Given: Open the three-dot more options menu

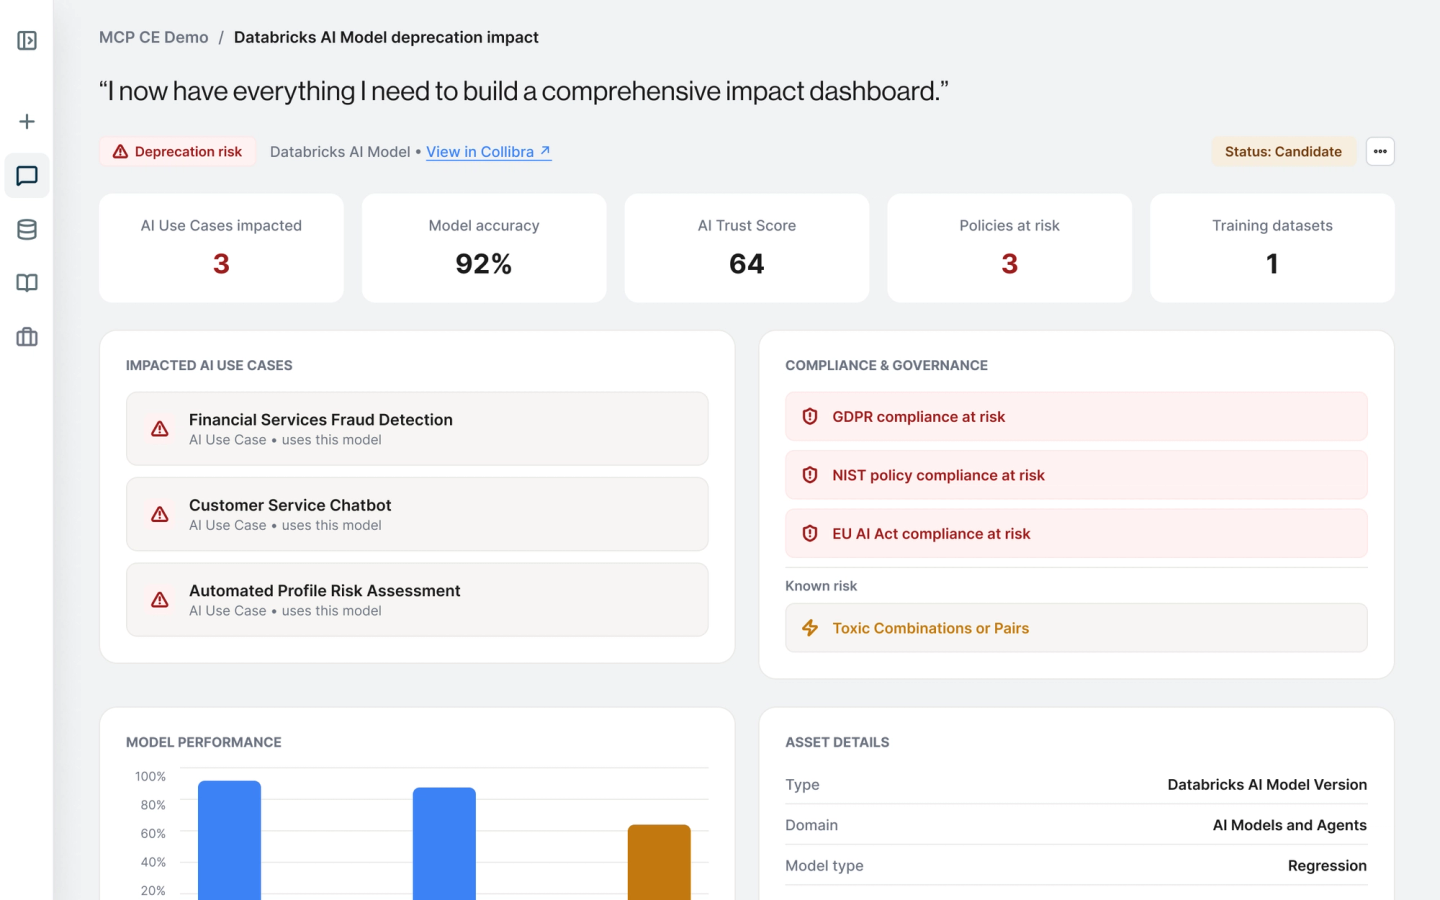Looking at the screenshot, I should coord(1380,152).
